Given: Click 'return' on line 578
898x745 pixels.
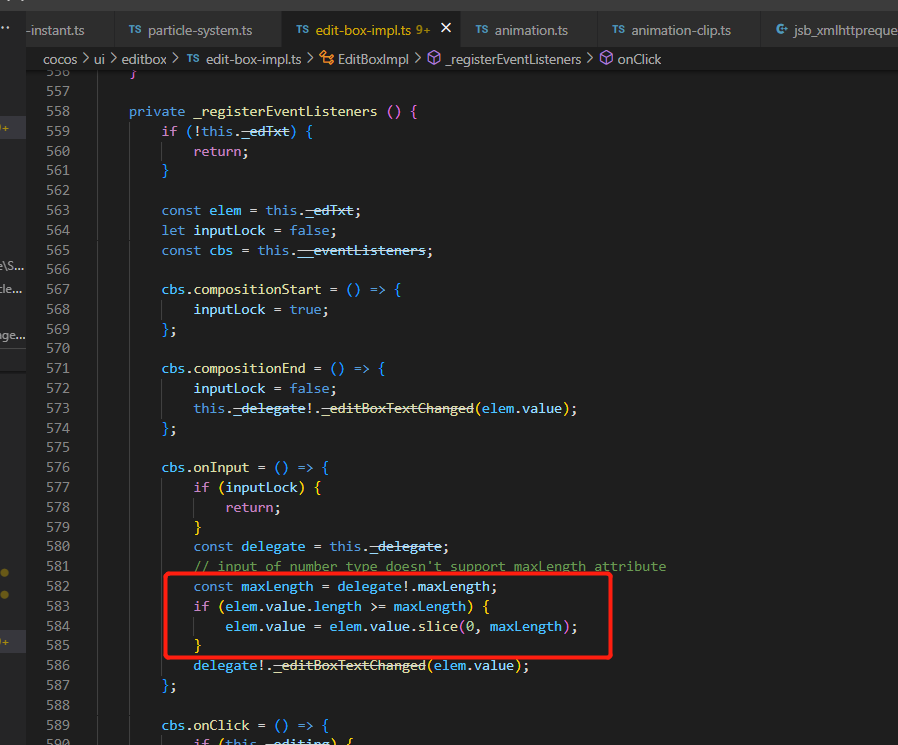Looking at the screenshot, I should (249, 508).
